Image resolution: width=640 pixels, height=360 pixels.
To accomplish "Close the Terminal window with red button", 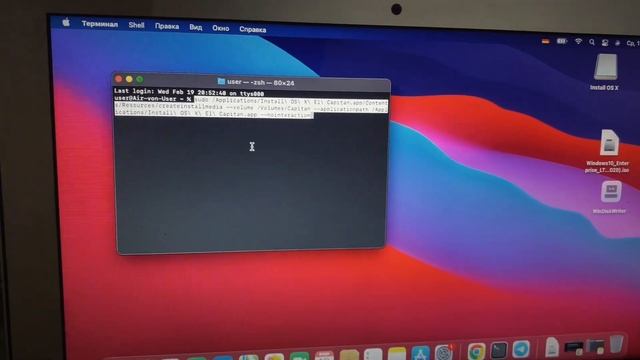I will click(x=119, y=79).
